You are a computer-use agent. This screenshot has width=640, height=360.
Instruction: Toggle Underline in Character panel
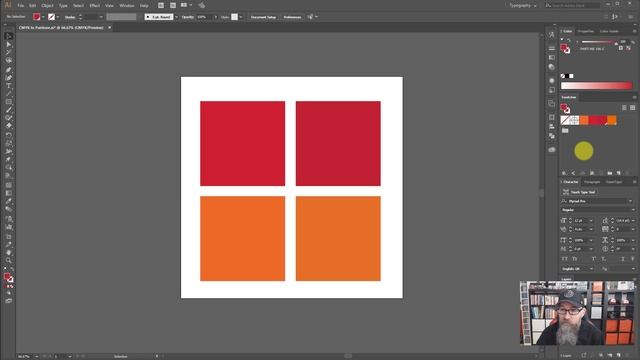click(x=623, y=259)
